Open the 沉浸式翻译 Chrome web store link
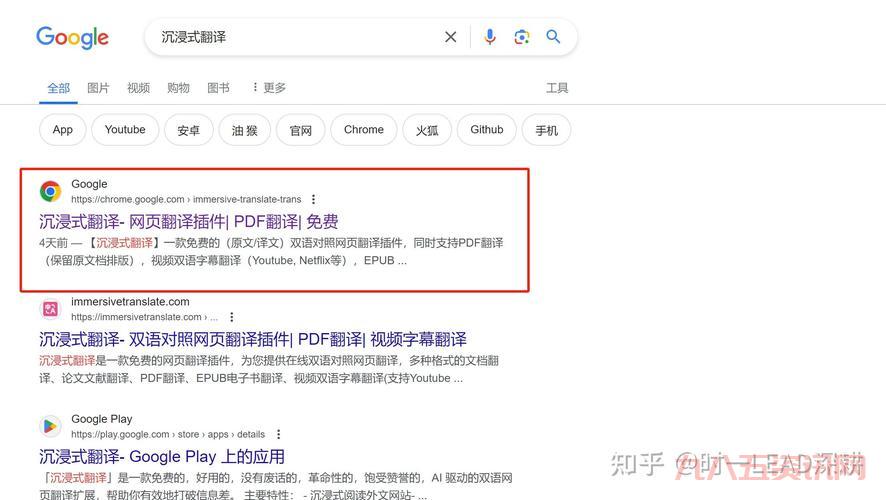The width and height of the screenshot is (886, 500). pyautogui.click(x=189, y=221)
